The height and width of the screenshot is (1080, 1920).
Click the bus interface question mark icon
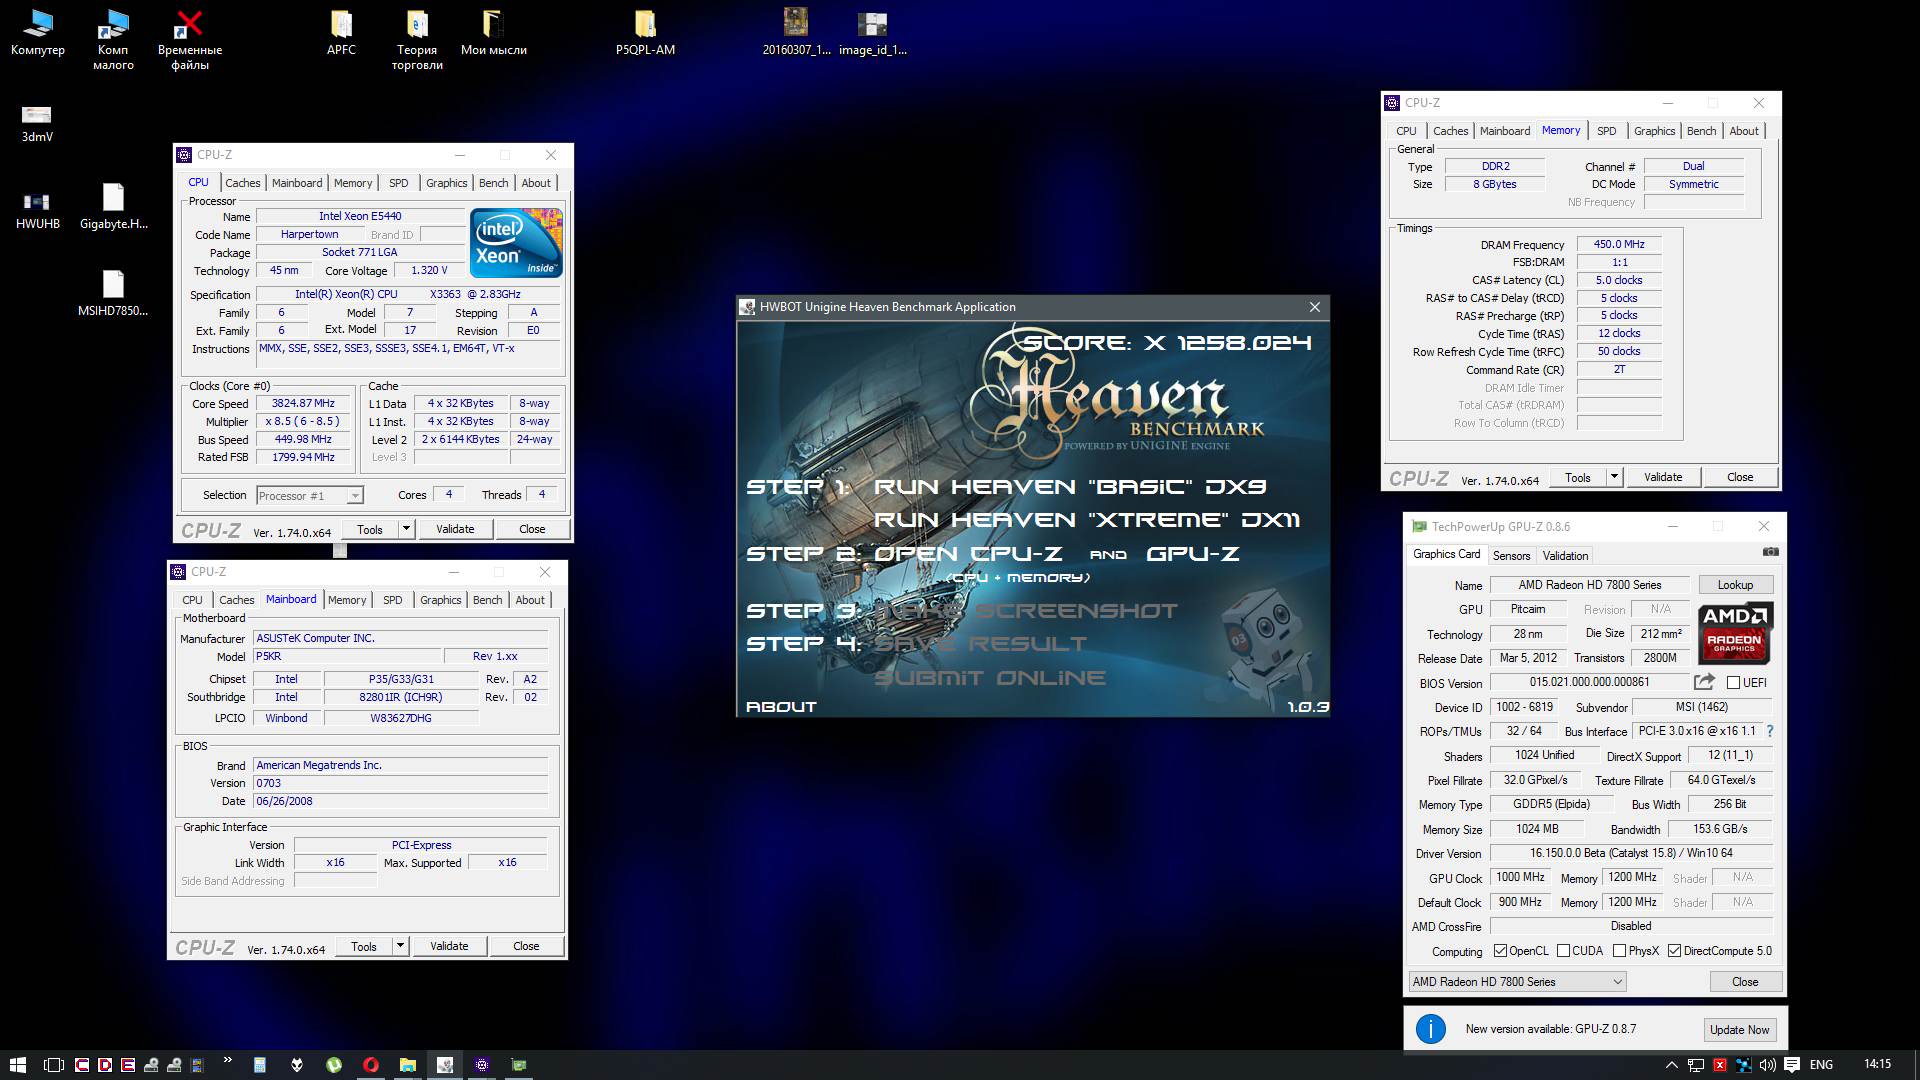click(x=1770, y=731)
